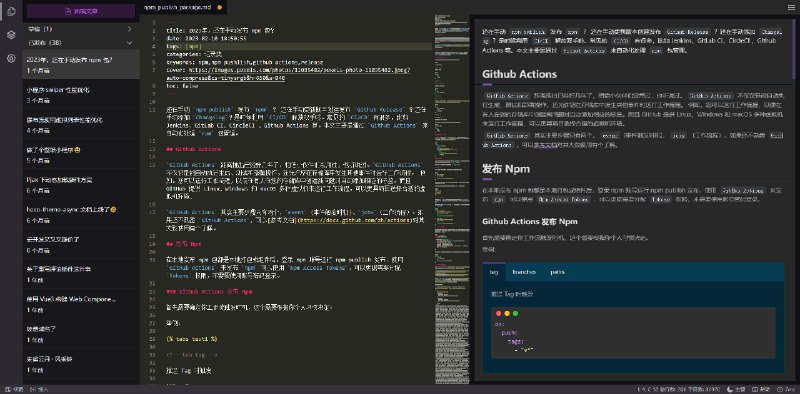Select the 'branches' tab in the preview
Screen dimensions: 800x394
point(524,272)
